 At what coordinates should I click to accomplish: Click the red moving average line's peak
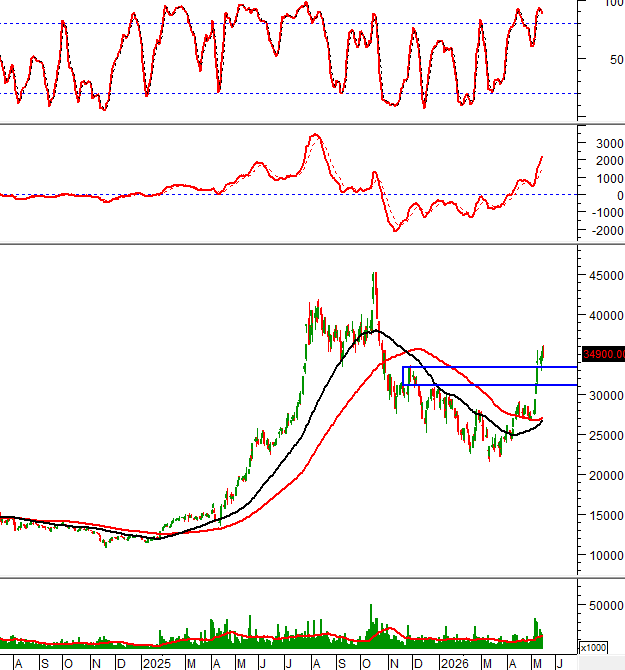tap(418, 349)
